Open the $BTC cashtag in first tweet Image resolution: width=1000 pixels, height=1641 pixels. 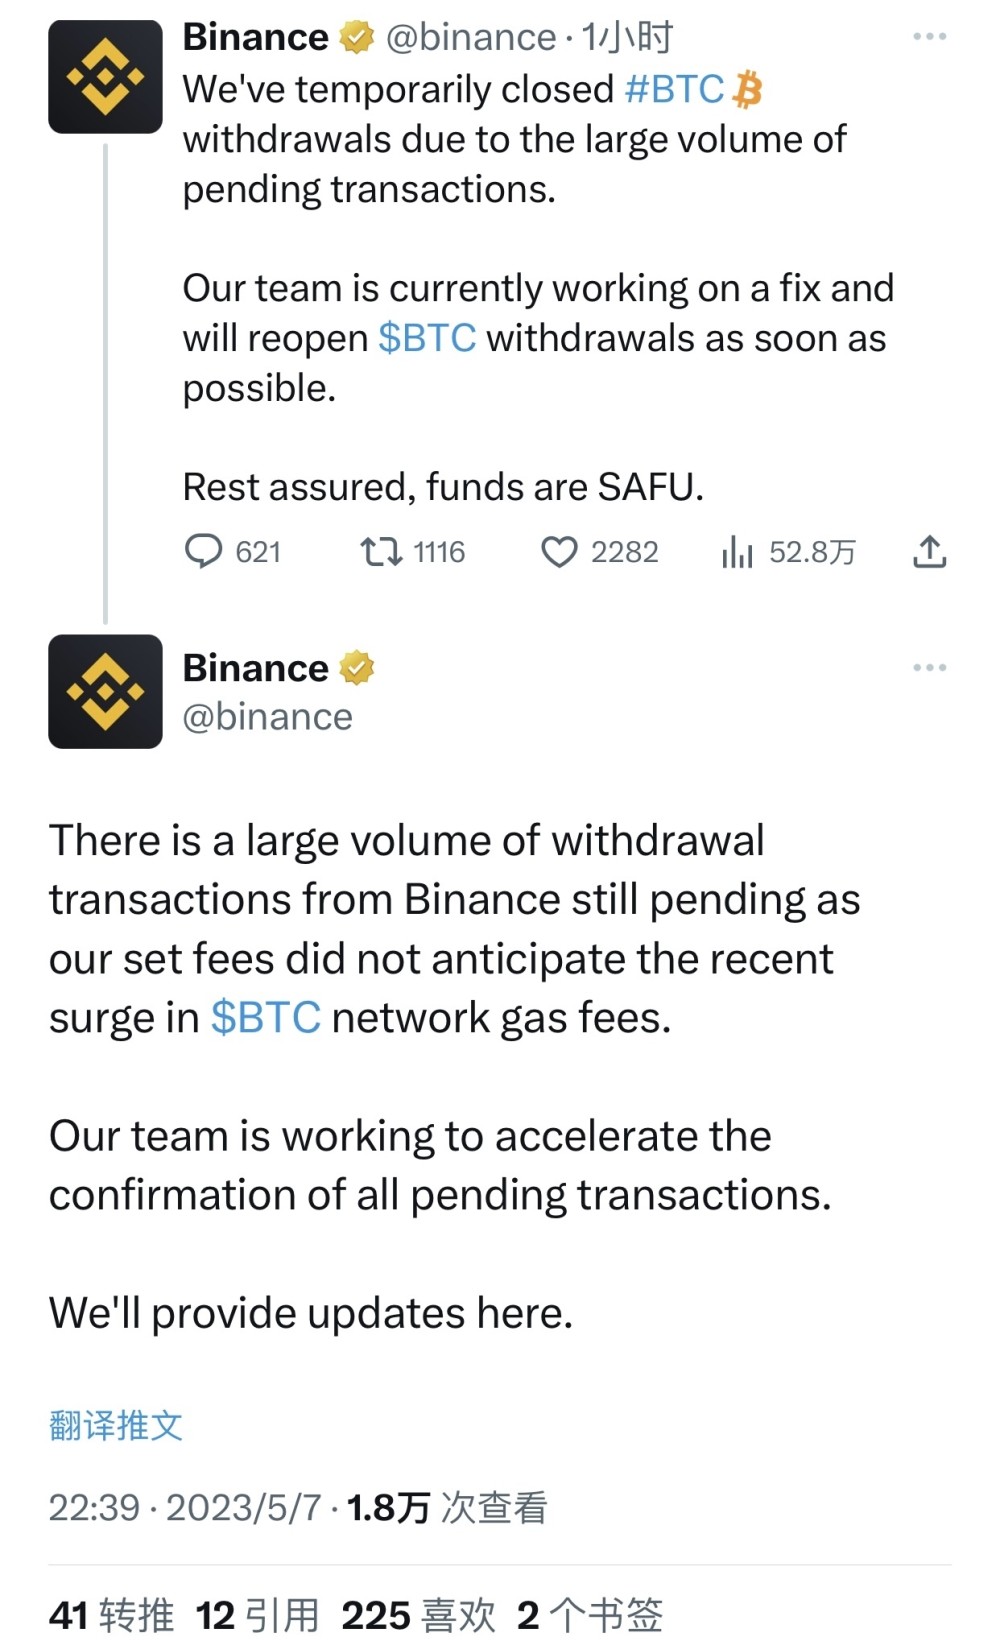tap(427, 338)
